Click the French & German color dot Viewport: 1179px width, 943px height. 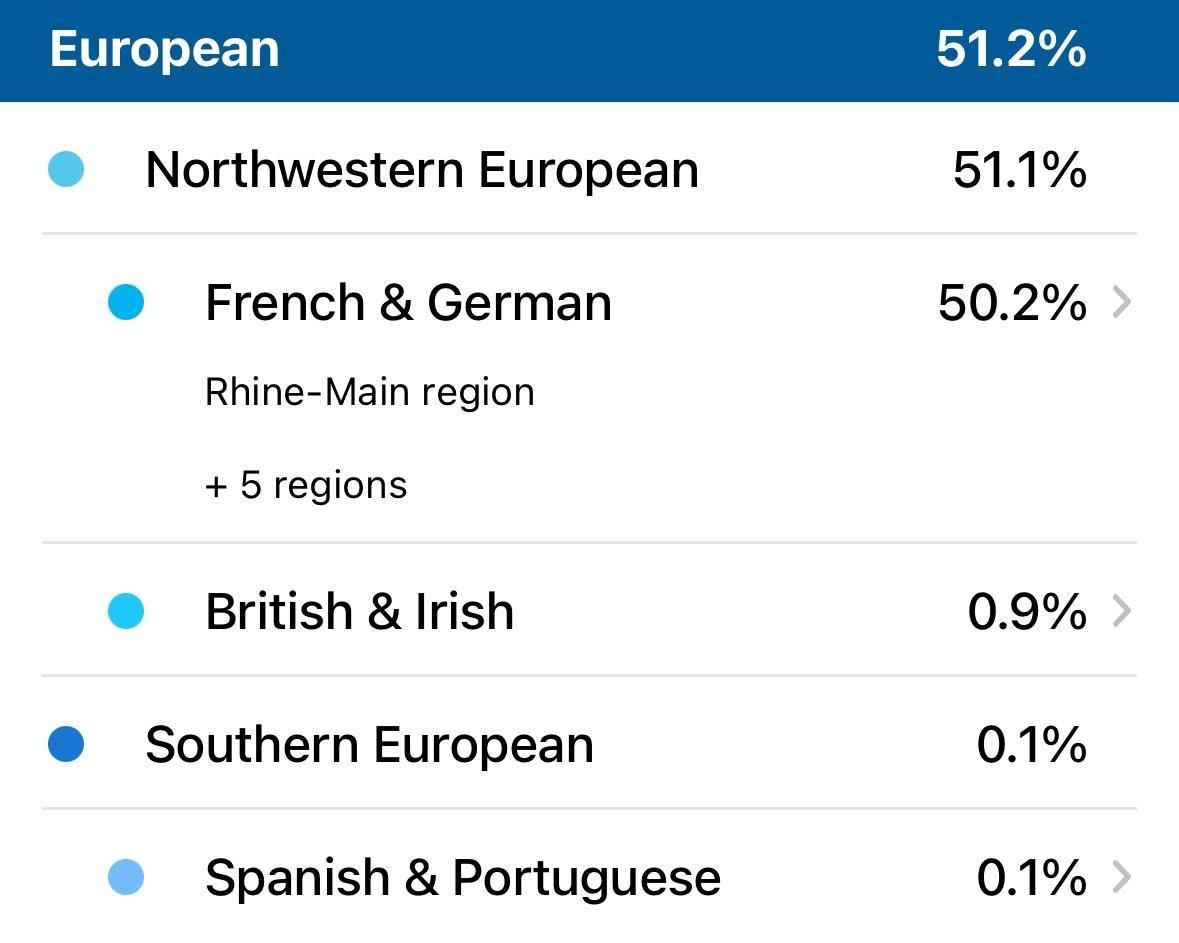[126, 302]
